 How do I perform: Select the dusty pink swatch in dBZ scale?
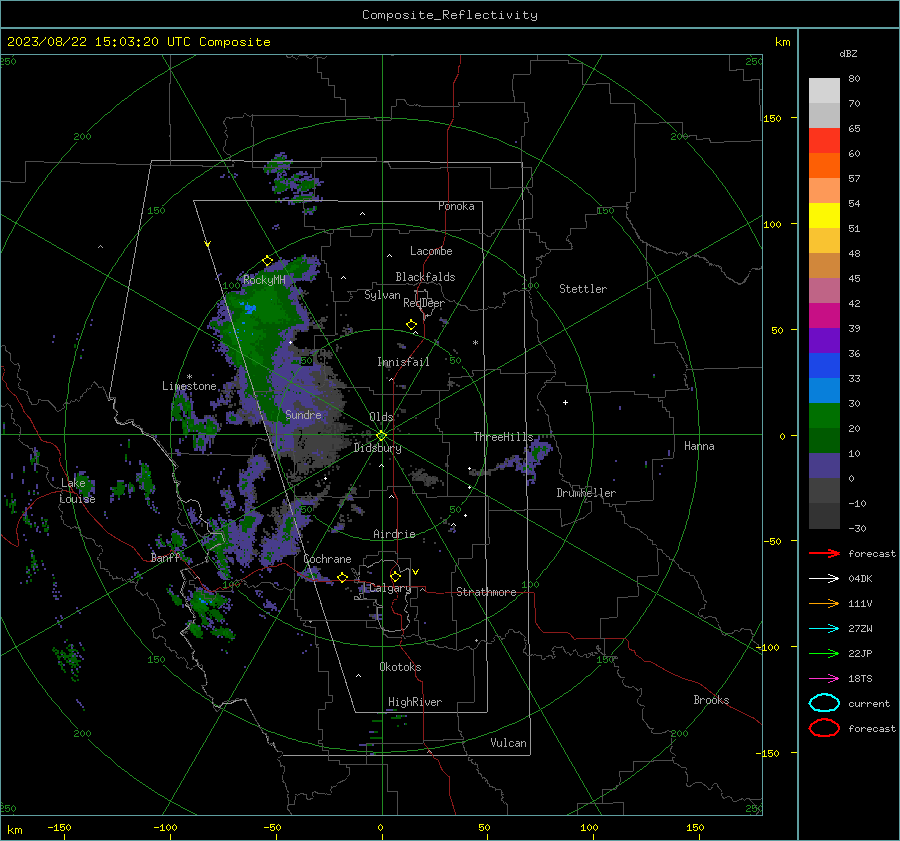[x=824, y=291]
